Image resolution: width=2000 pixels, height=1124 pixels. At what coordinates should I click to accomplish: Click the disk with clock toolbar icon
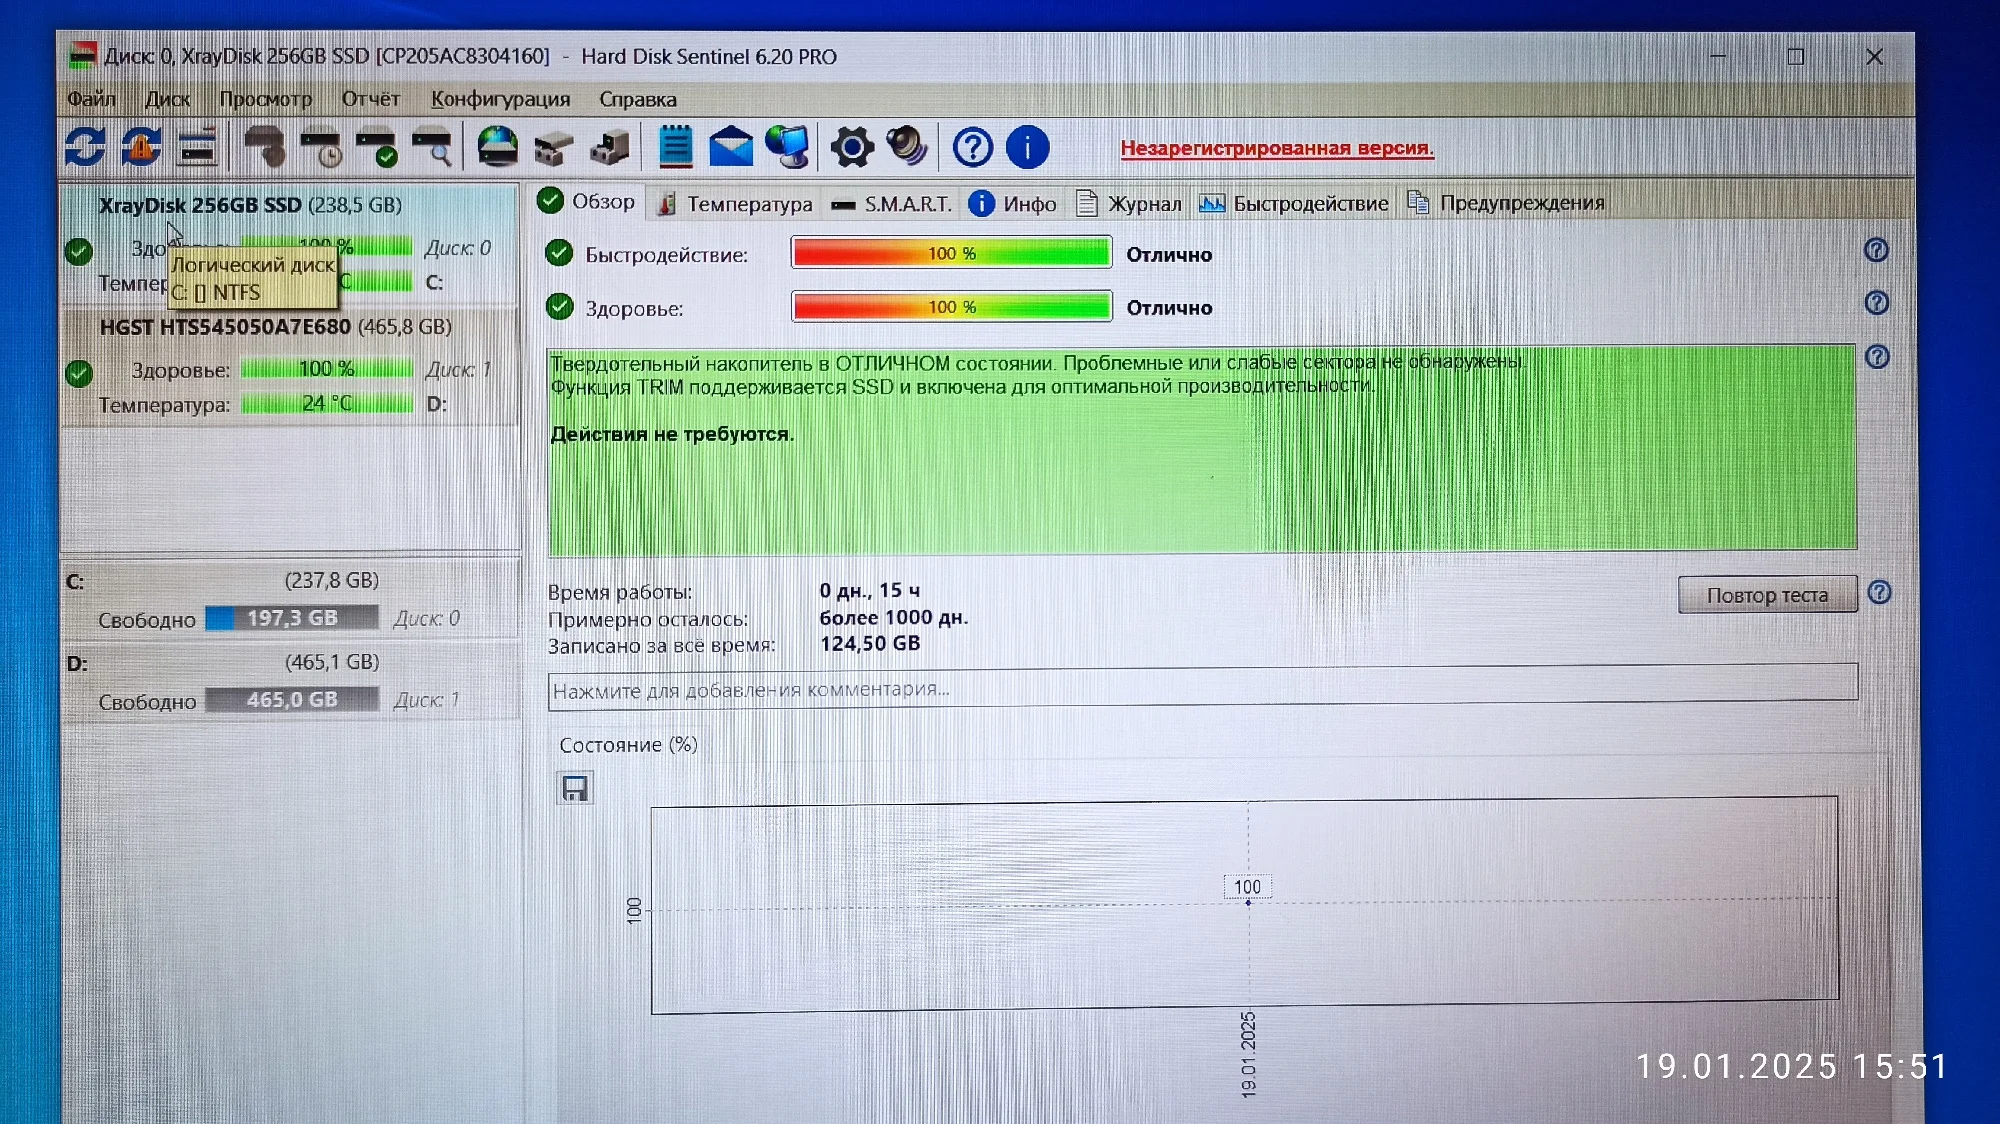(x=321, y=147)
